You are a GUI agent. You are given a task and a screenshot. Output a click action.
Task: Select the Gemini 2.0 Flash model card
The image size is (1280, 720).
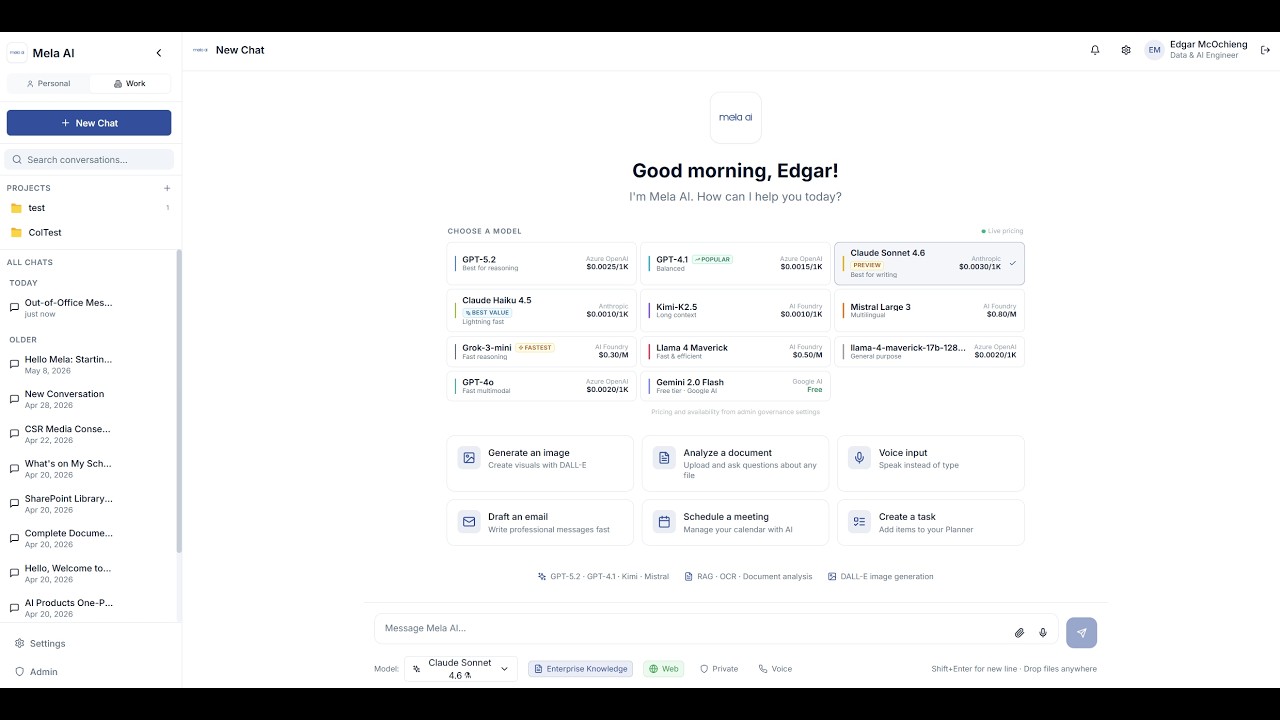pos(736,386)
